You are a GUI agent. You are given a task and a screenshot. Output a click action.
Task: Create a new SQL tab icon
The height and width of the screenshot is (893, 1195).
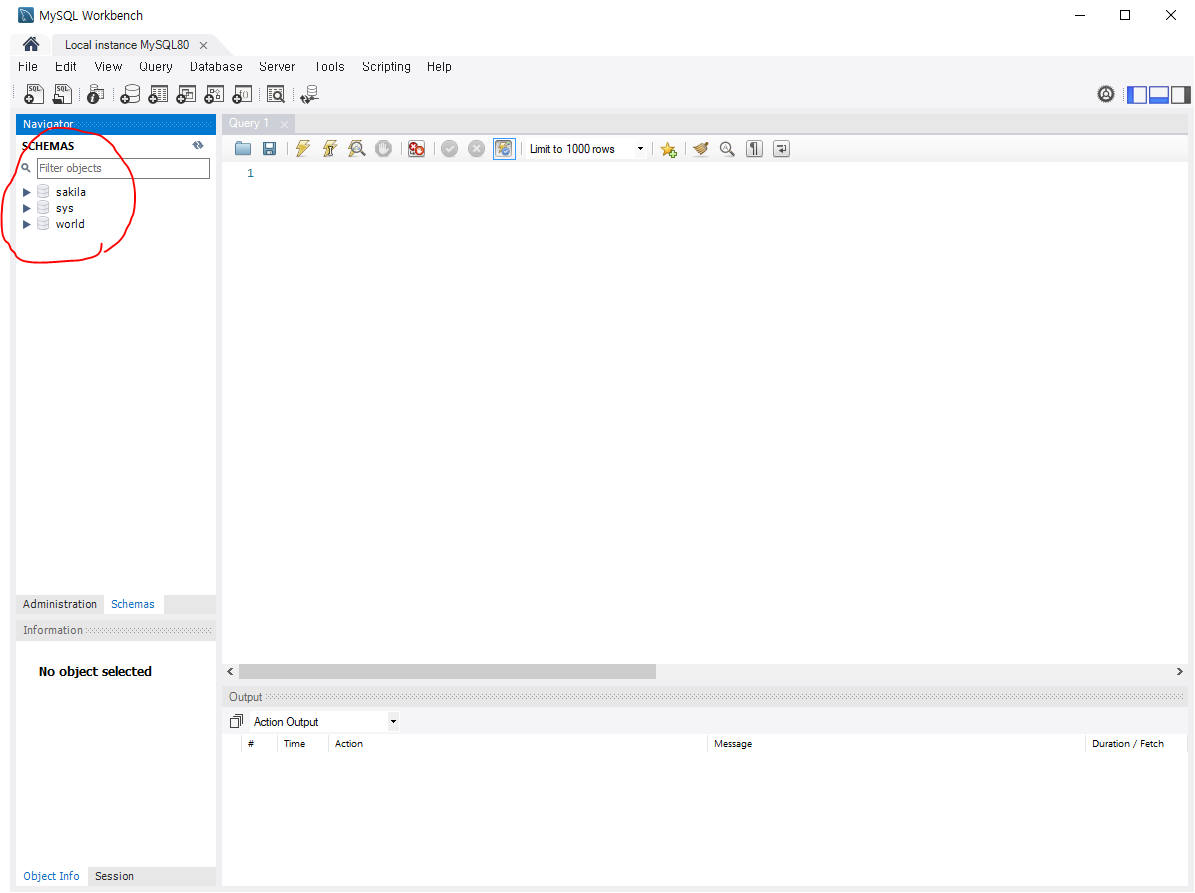tap(34, 94)
